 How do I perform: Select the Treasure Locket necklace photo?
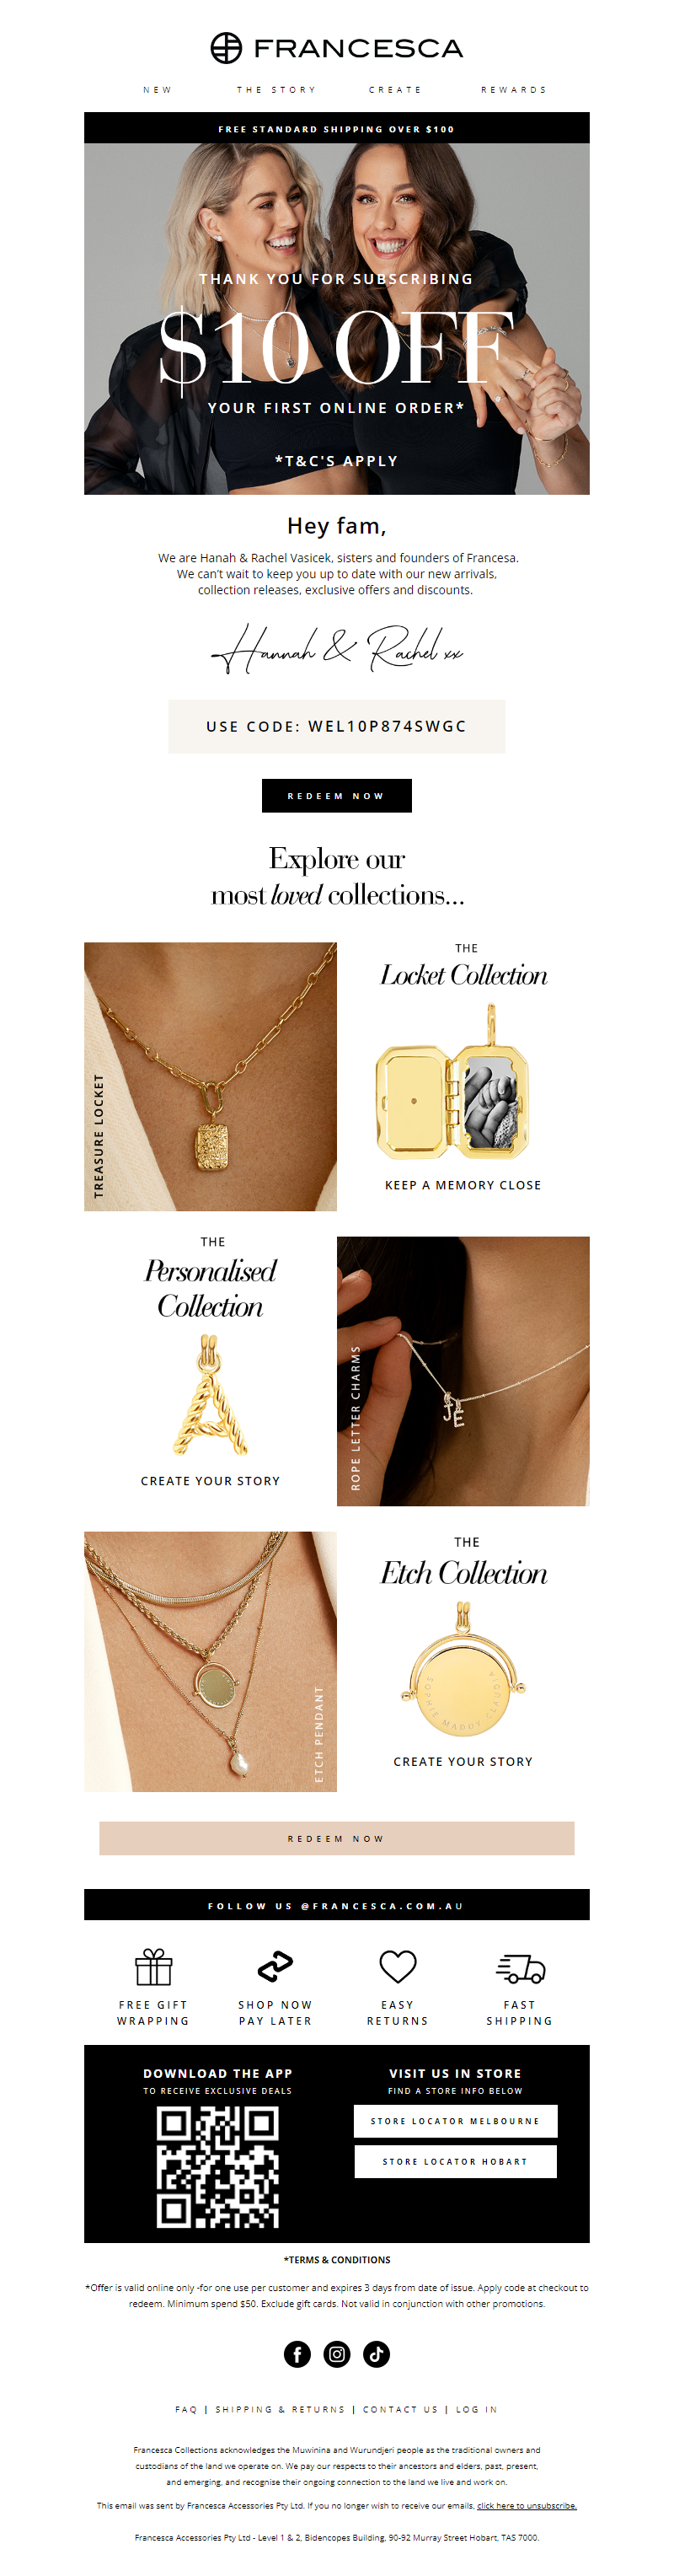coord(210,1076)
